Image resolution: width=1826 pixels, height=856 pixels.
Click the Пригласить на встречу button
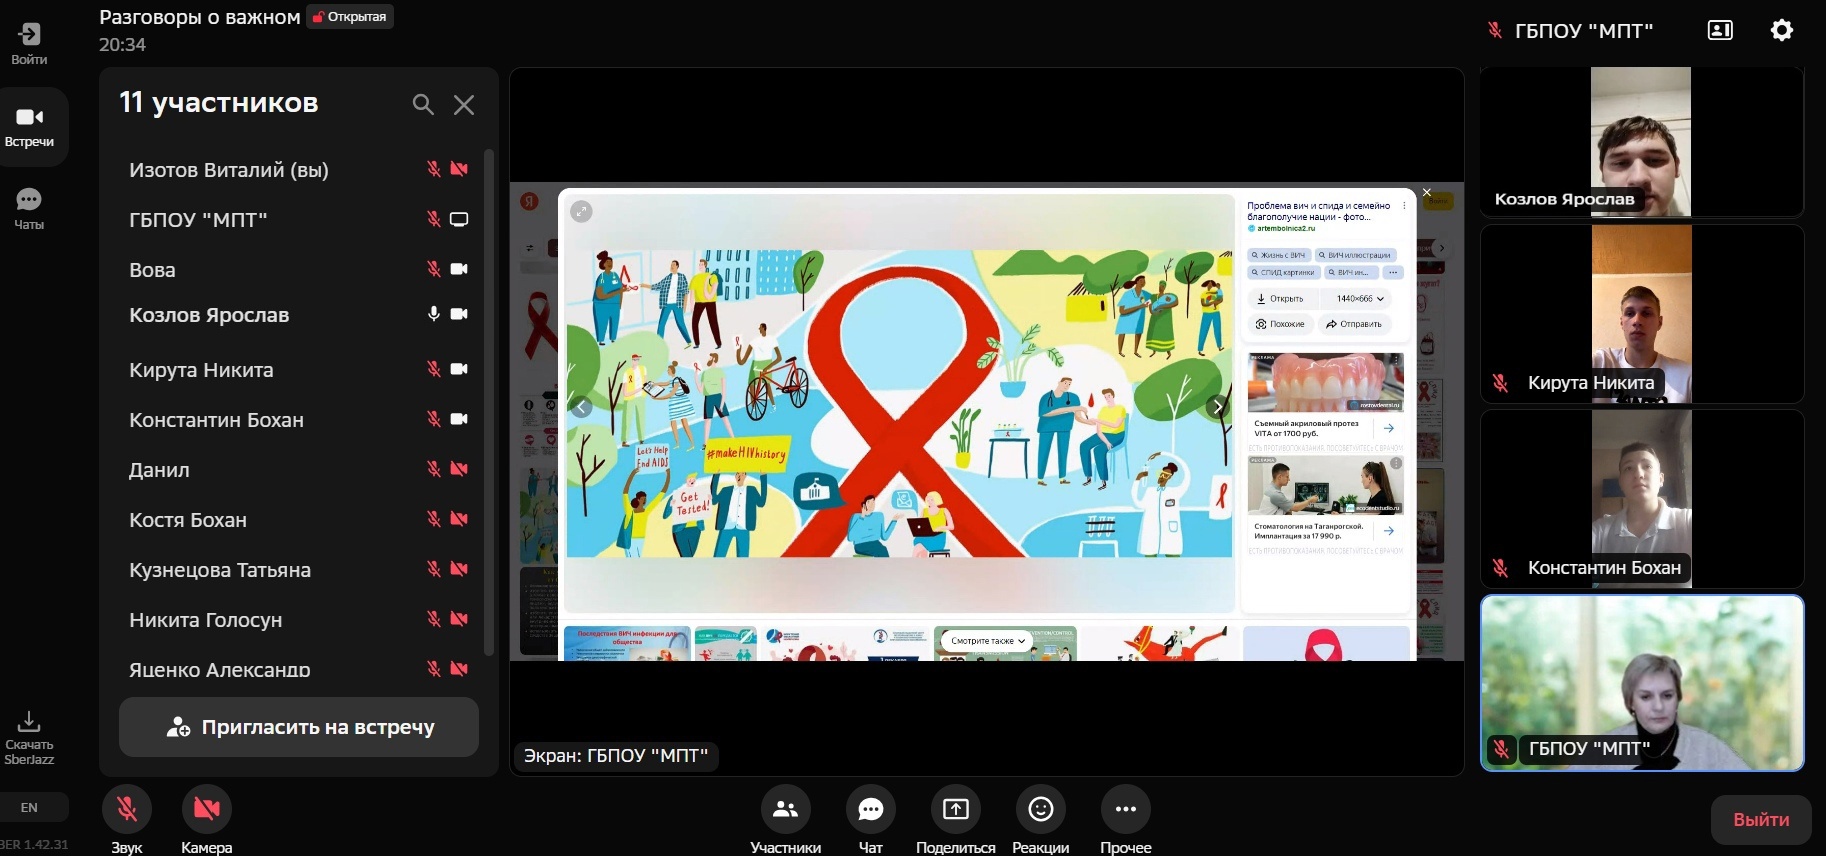tap(299, 727)
